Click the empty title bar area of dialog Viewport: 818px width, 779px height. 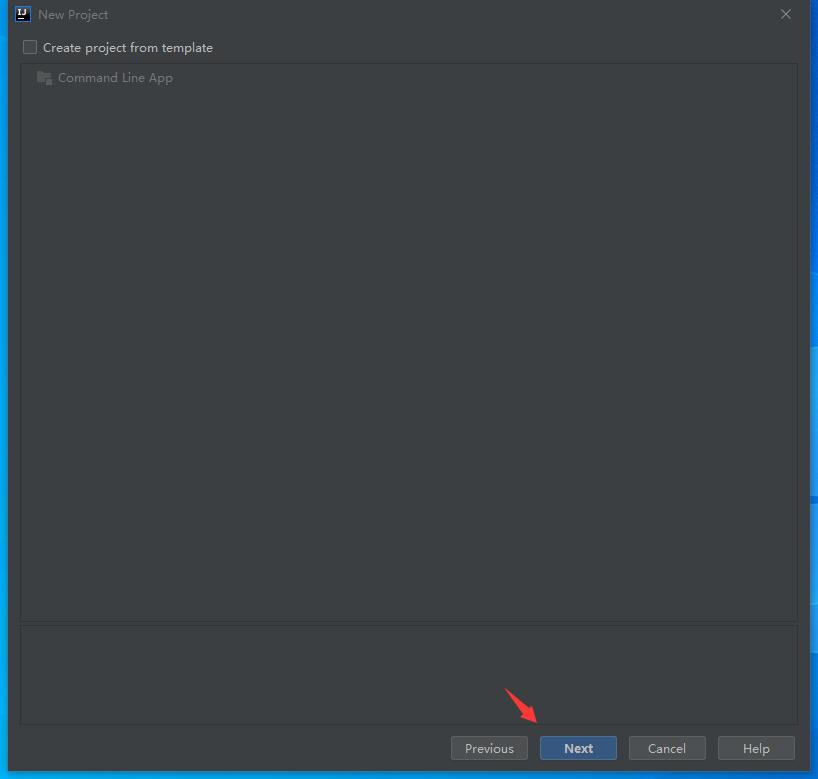pos(443,15)
